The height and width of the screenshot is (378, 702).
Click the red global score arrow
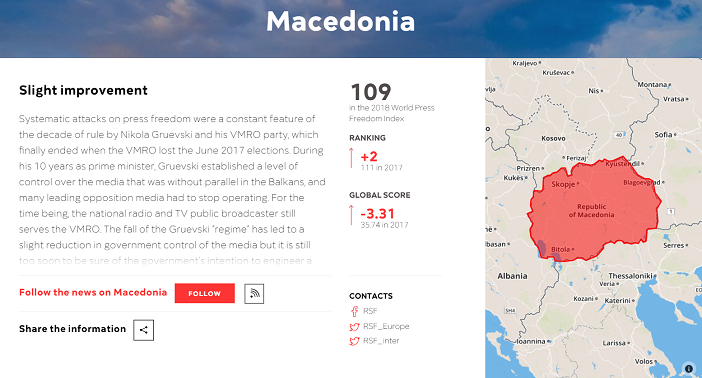[x=351, y=215]
